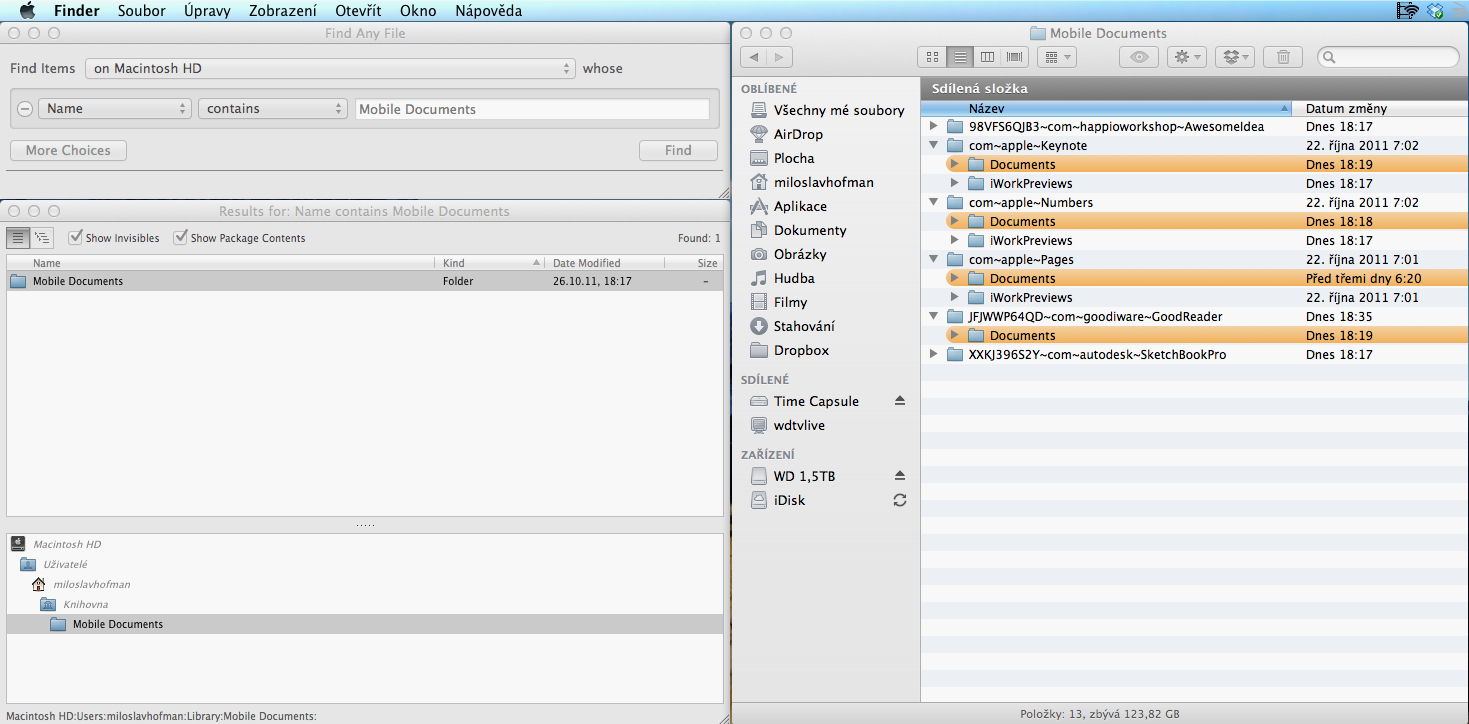
Task: Click the Quick Look eye button
Action: (1139, 57)
